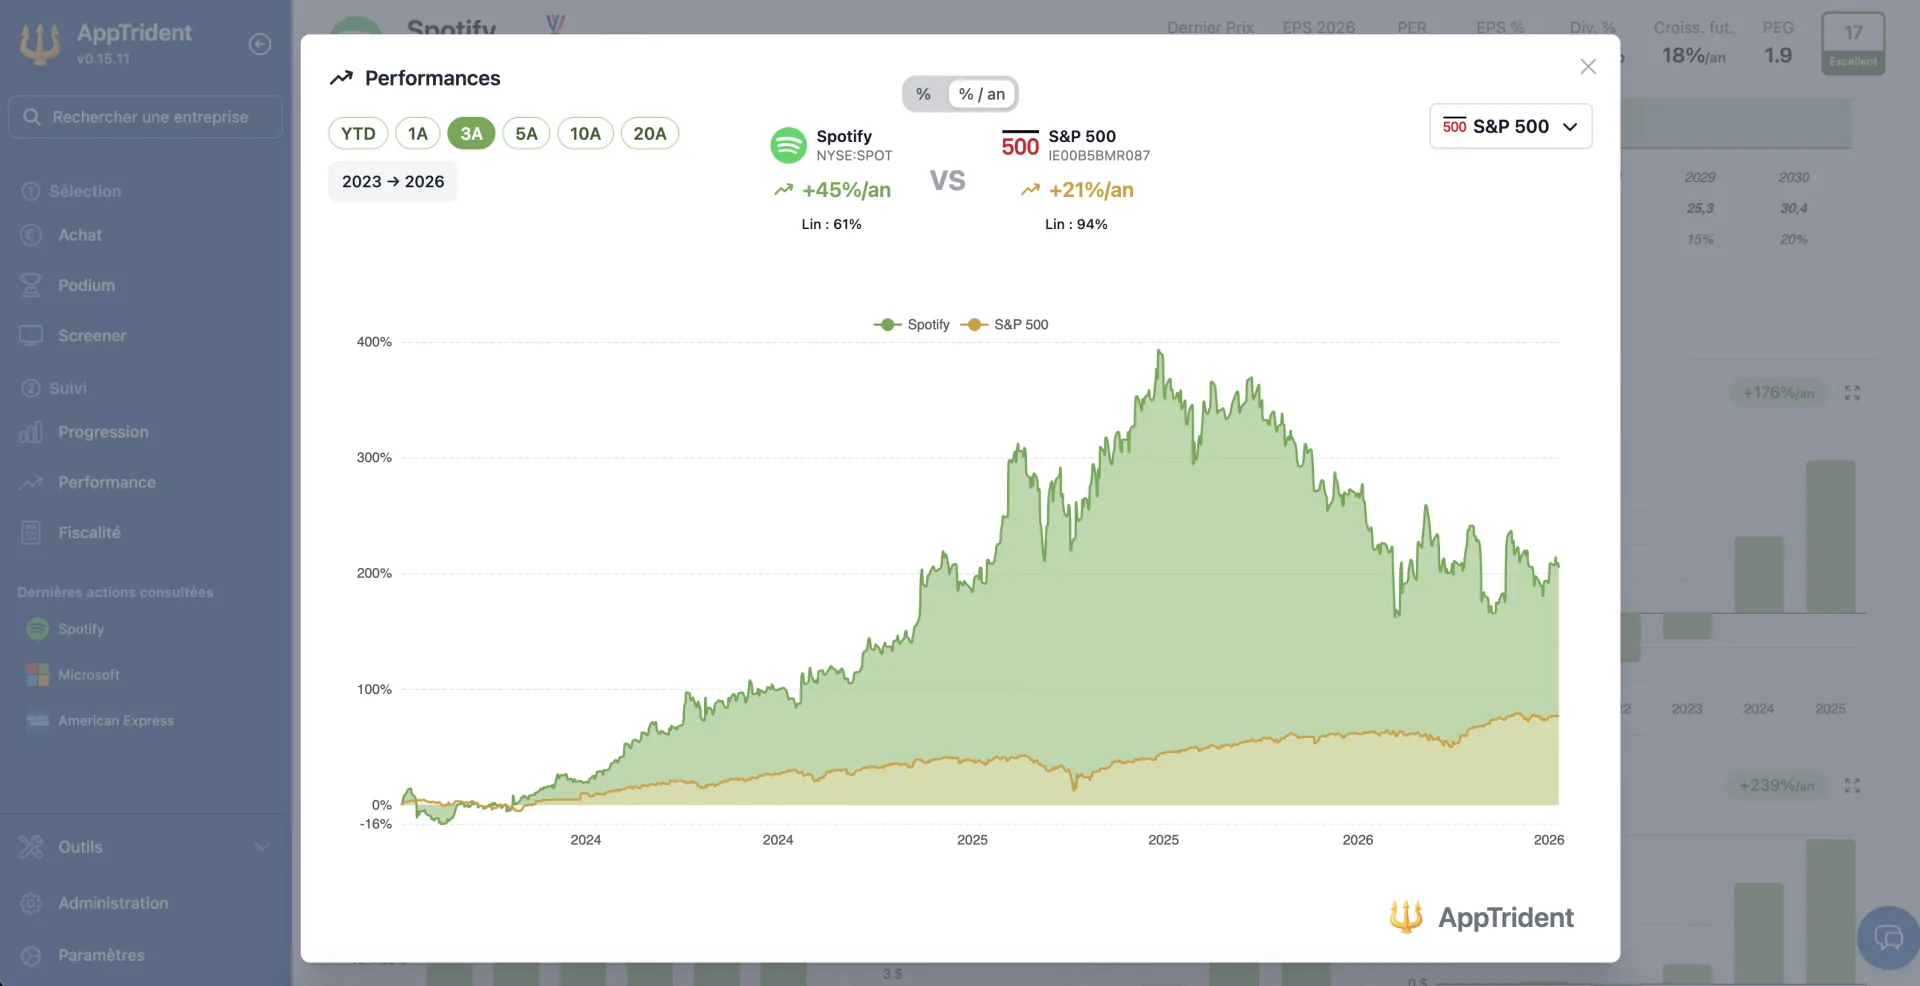Expand the +239%/an chart fullscreen icon
Screen dimensions: 1920x986
click(1852, 786)
